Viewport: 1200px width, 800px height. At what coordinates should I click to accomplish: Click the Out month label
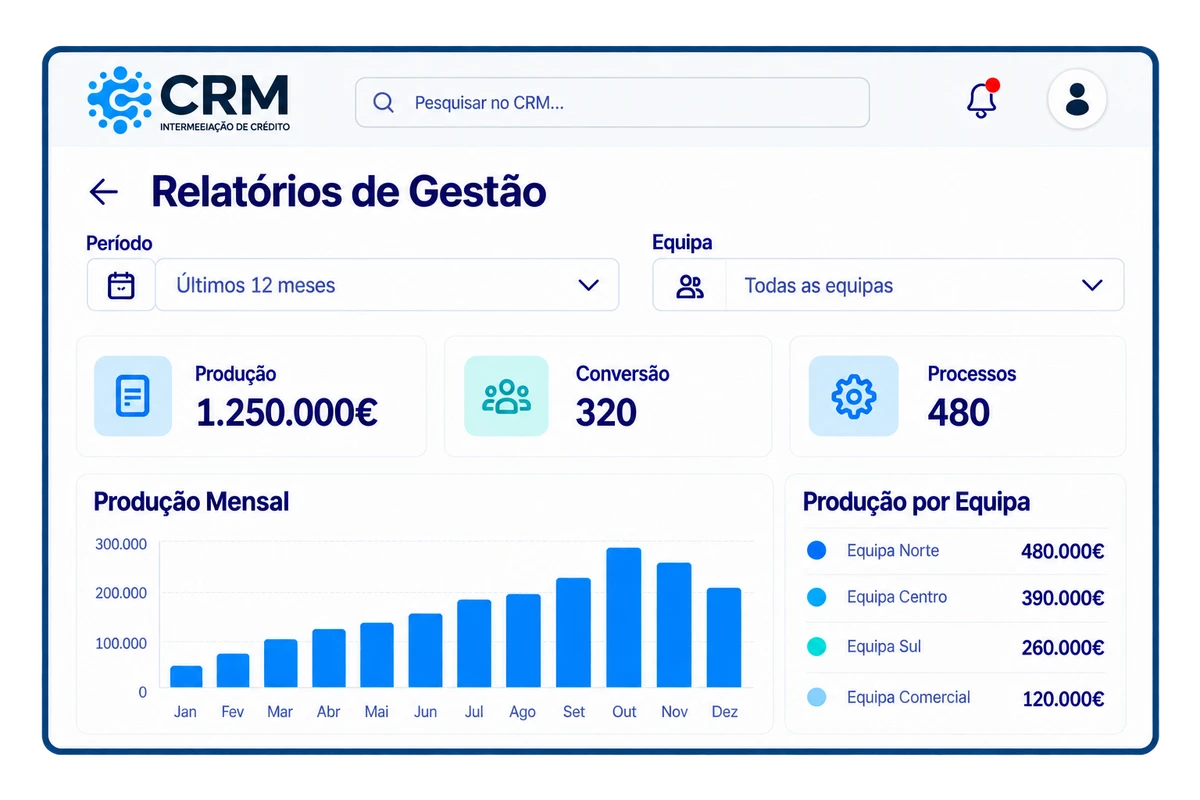pyautogui.click(x=624, y=712)
